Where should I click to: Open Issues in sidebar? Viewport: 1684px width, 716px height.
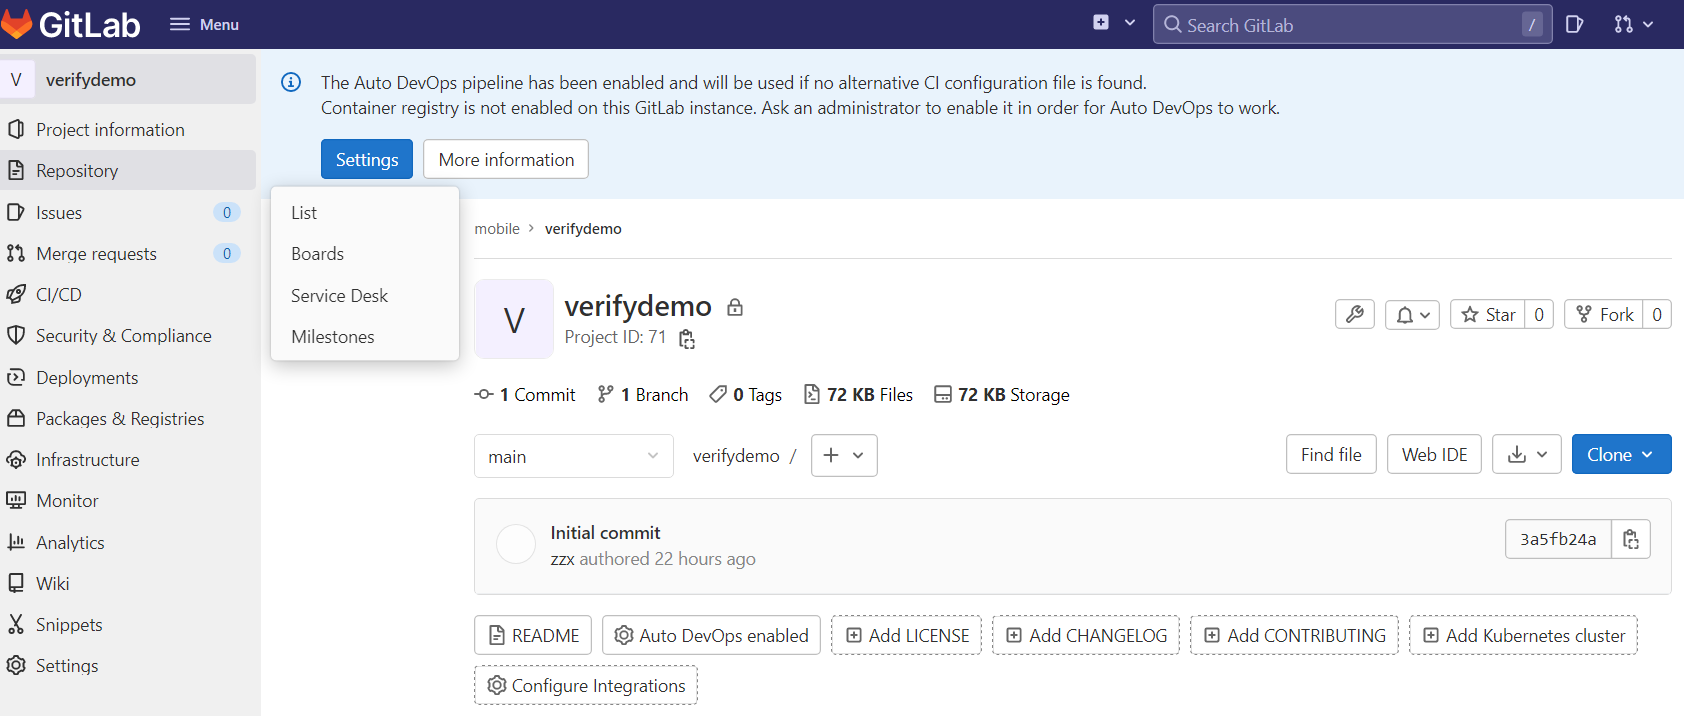[x=128, y=212]
